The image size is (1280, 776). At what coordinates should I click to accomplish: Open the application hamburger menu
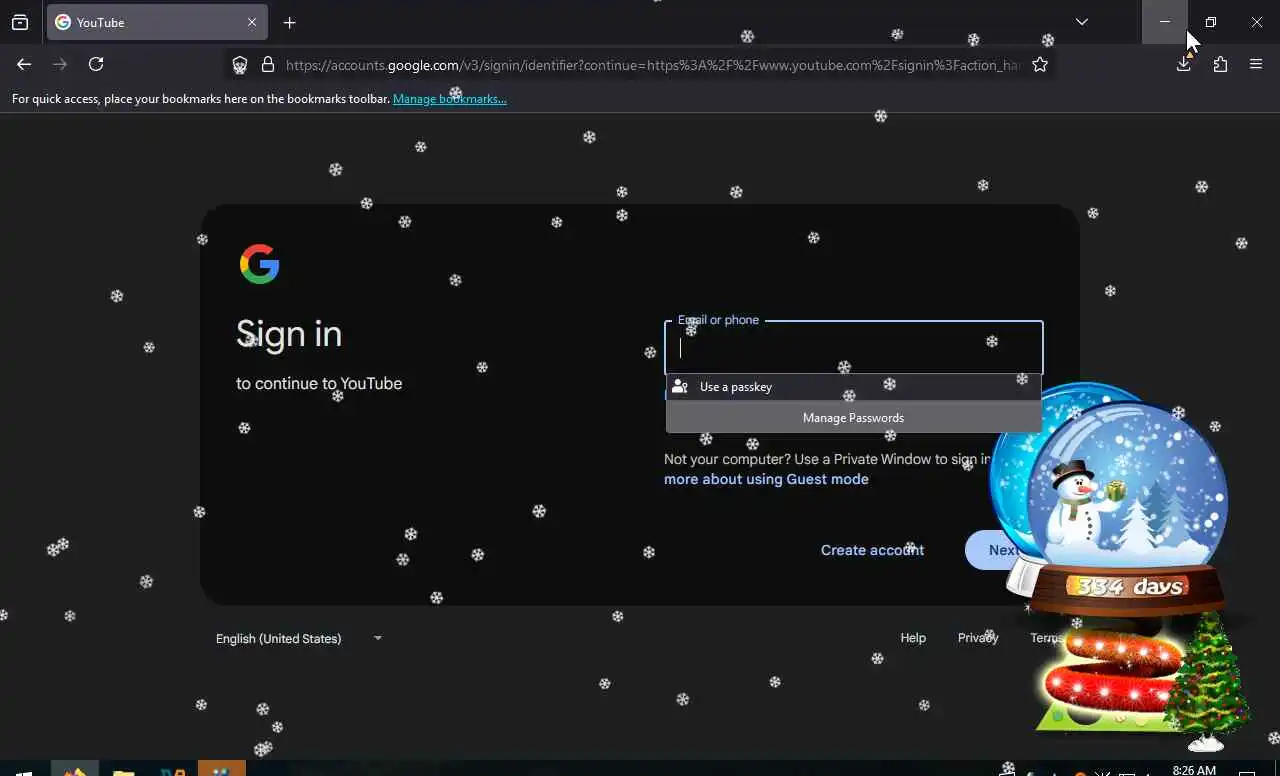[x=1256, y=64]
